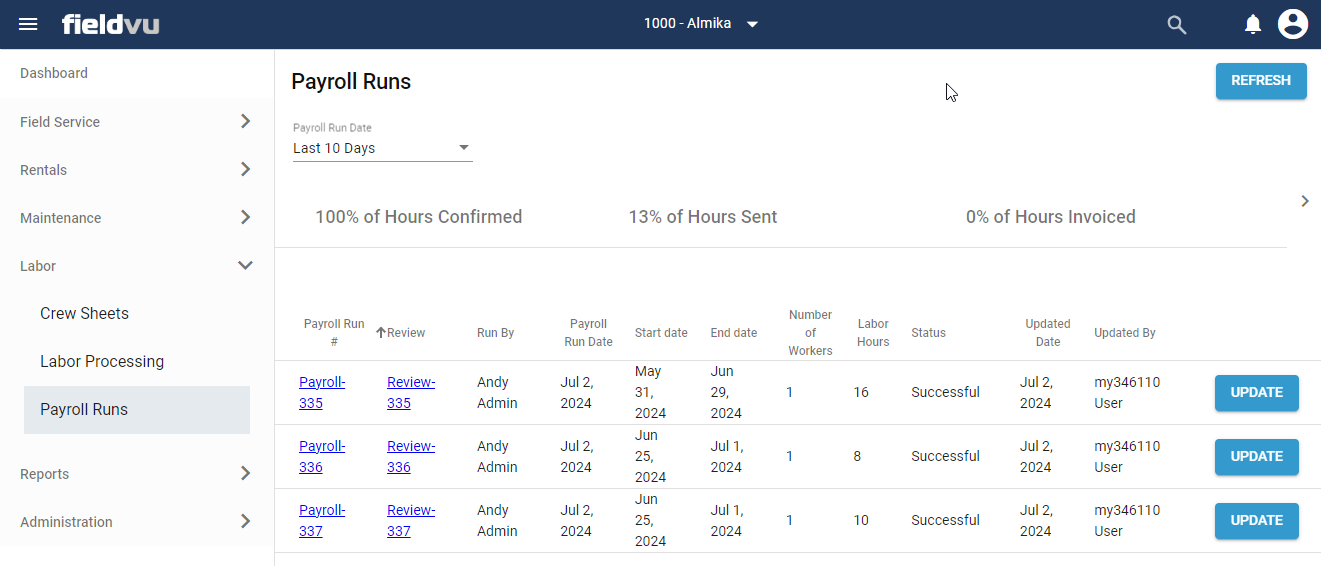Screen dimensions: 1321x566
Task: Open the Payroll-335 link
Action: pyautogui.click(x=321, y=392)
